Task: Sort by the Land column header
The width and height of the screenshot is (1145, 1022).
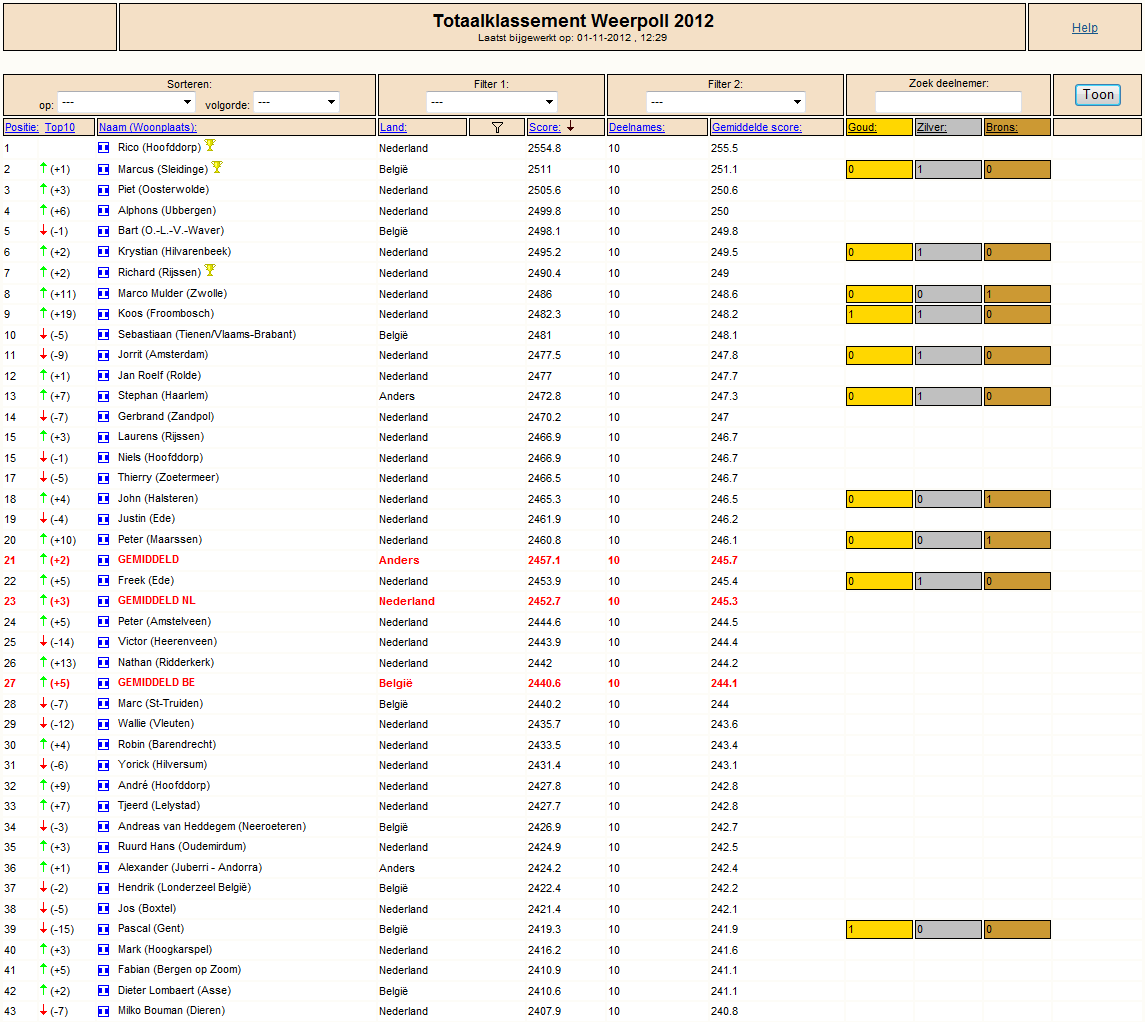Action: [x=393, y=127]
